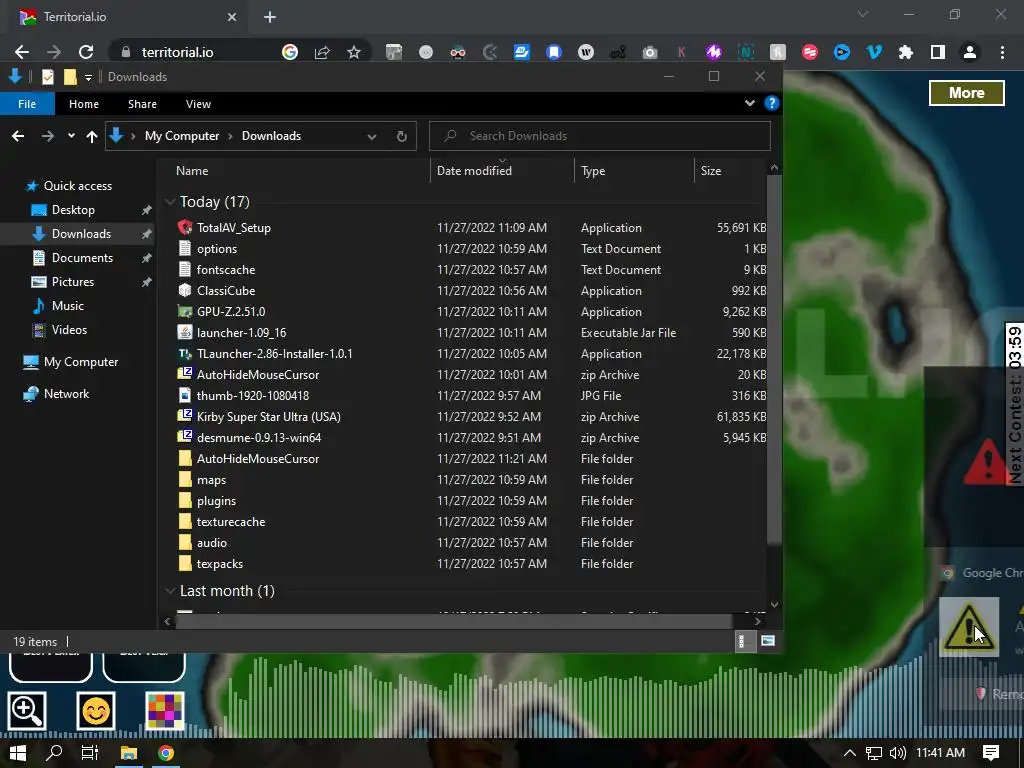
Task: Select Network in navigation pane
Action: click(67, 394)
